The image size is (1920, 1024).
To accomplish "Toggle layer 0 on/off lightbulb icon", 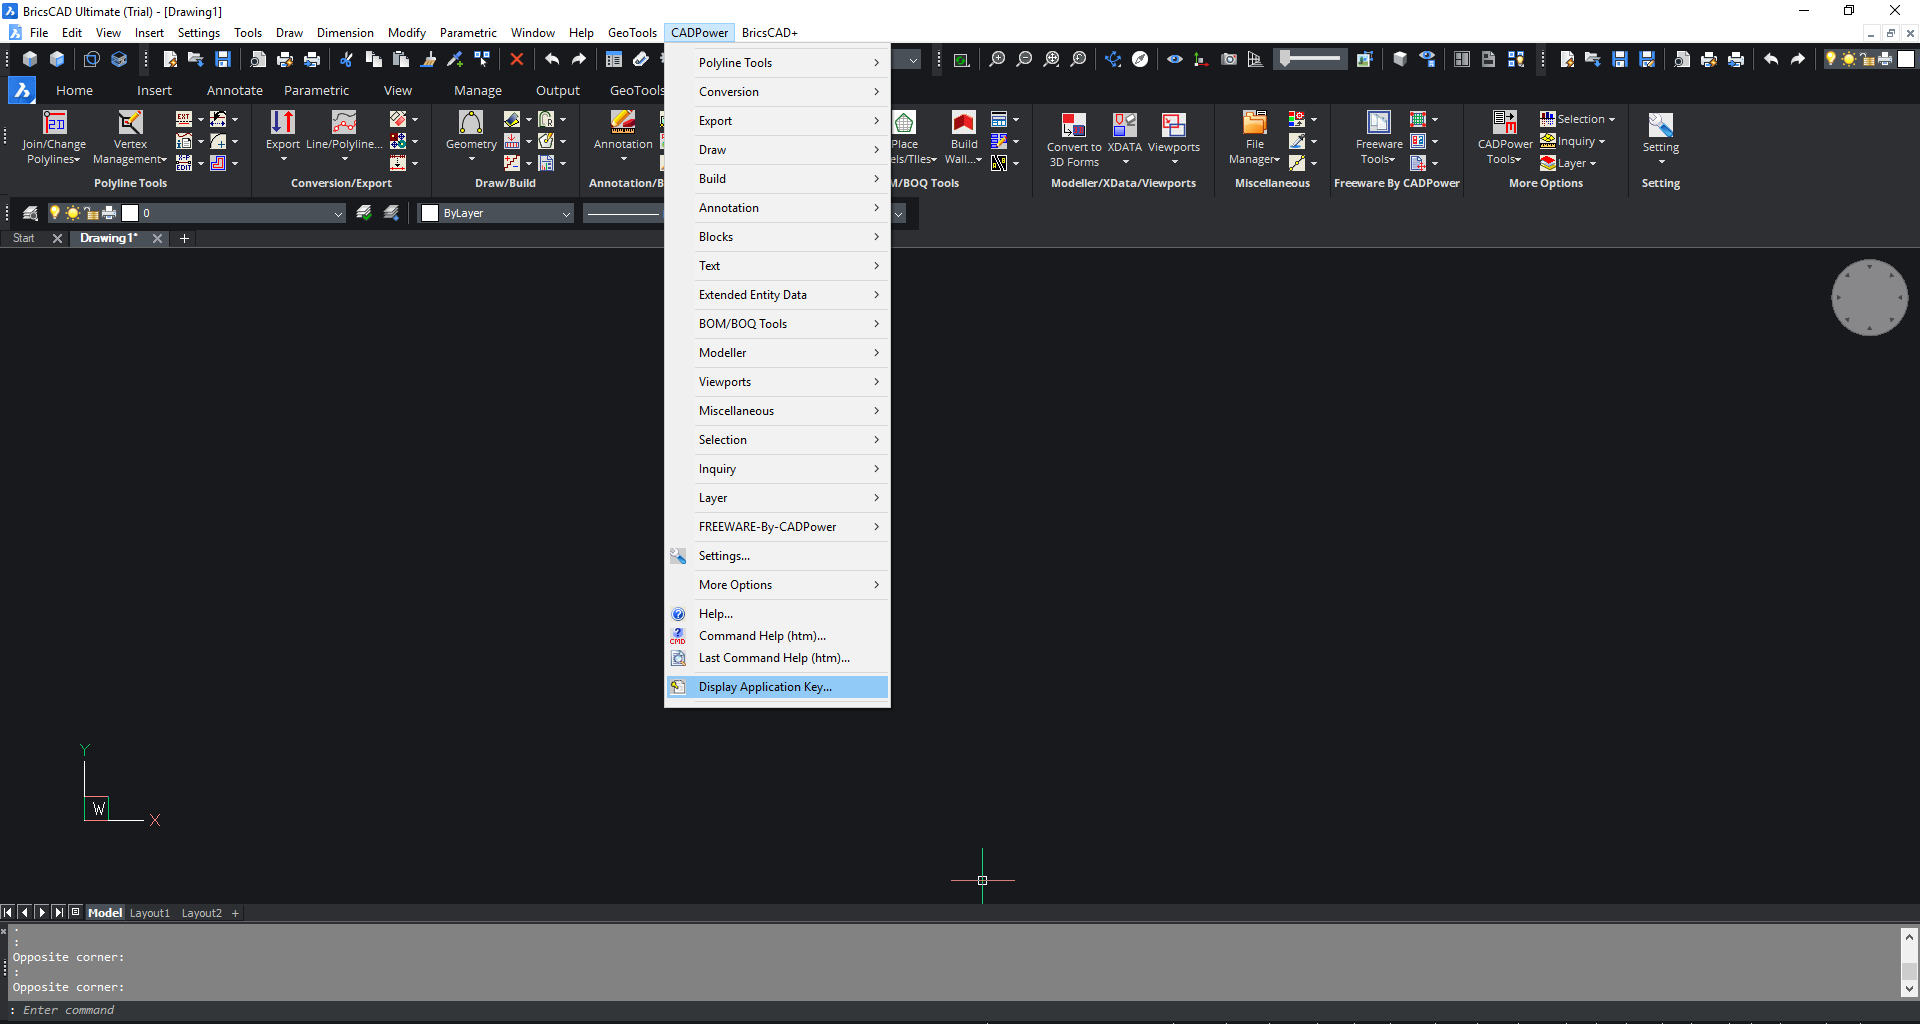I will coord(56,213).
